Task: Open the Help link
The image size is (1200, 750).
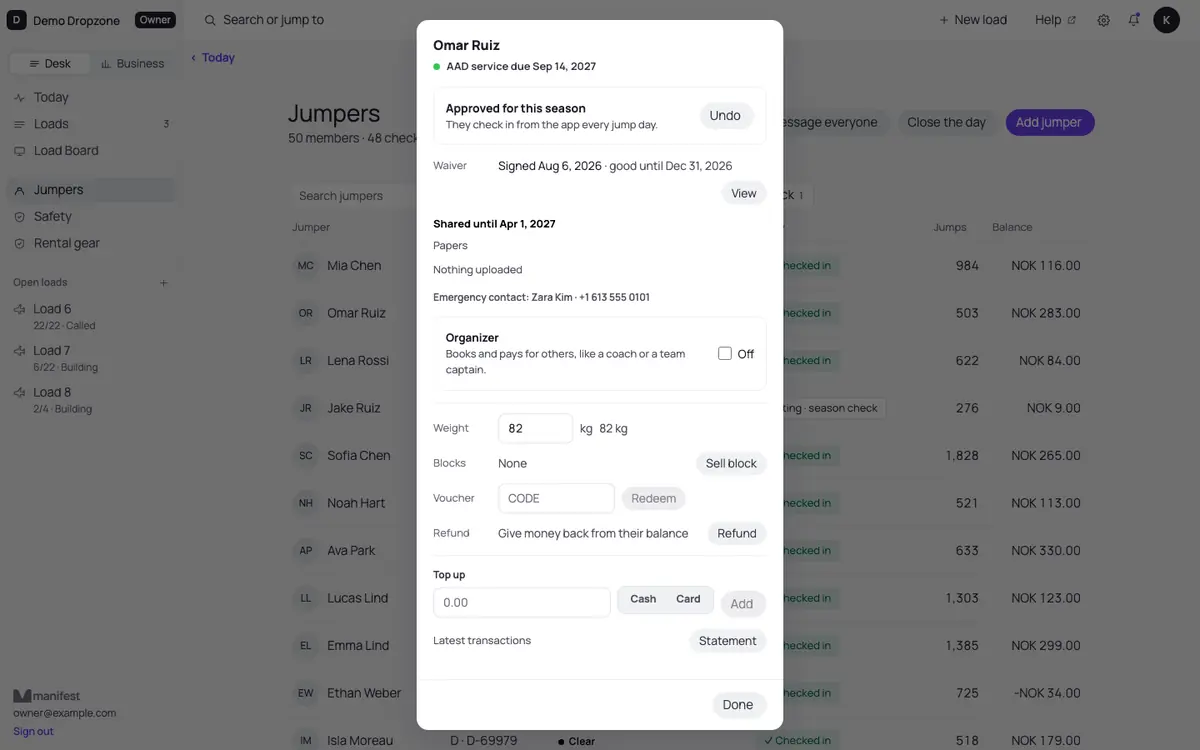Action: tap(1055, 20)
